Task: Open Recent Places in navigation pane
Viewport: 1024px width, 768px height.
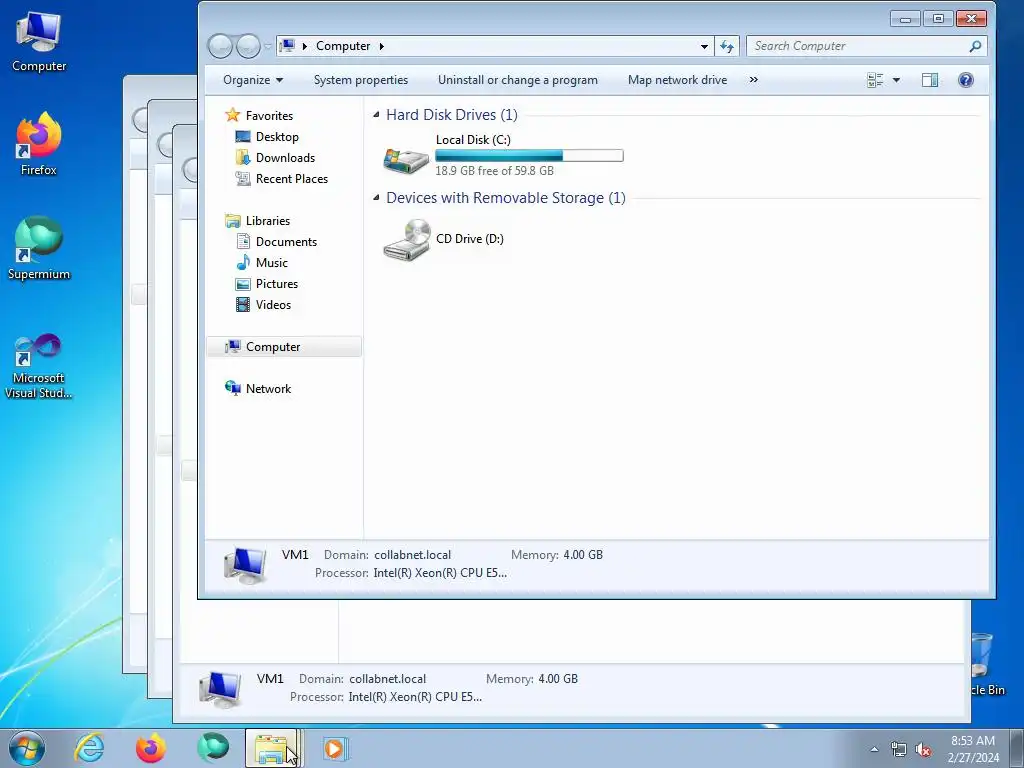Action: click(x=291, y=178)
